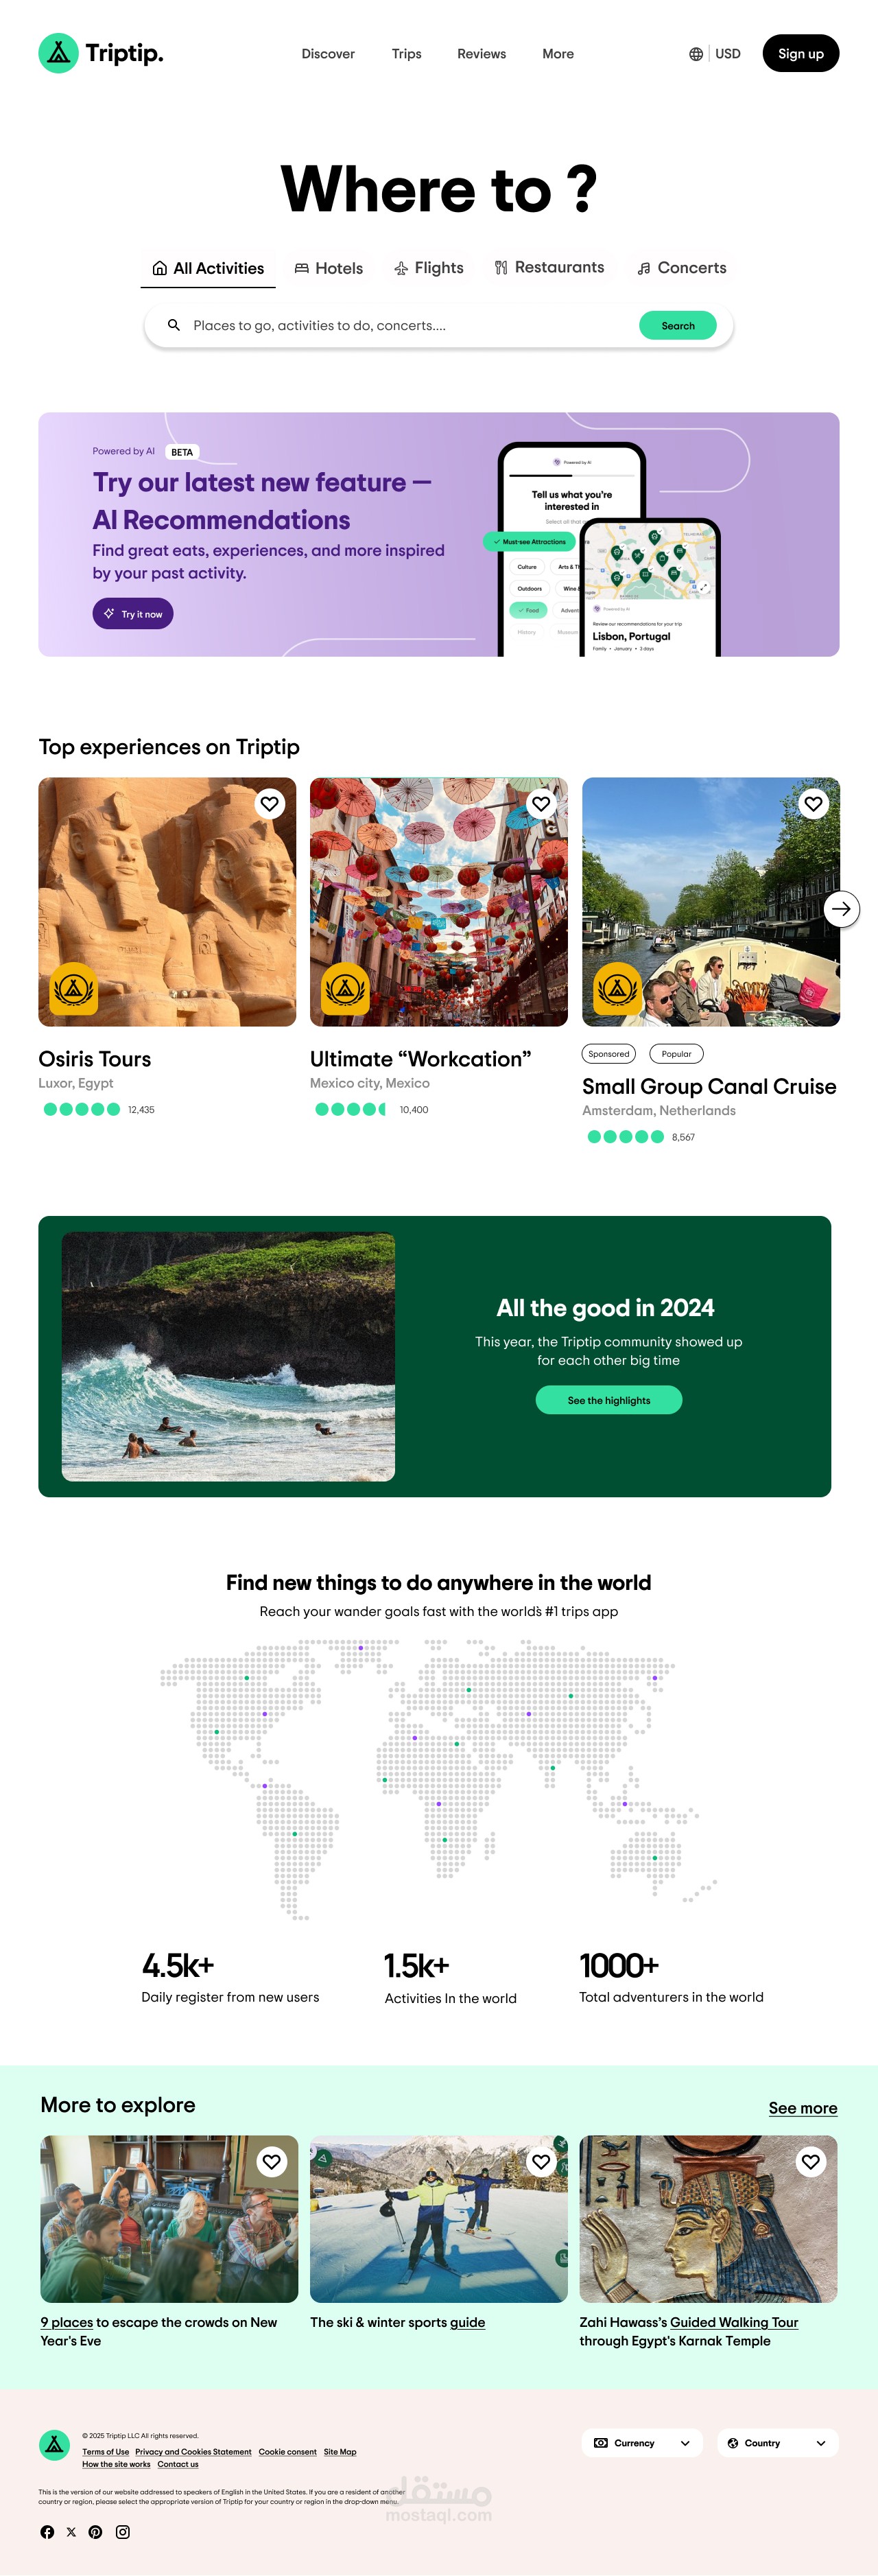Click the magnifier icon in search bar

pyautogui.click(x=174, y=325)
